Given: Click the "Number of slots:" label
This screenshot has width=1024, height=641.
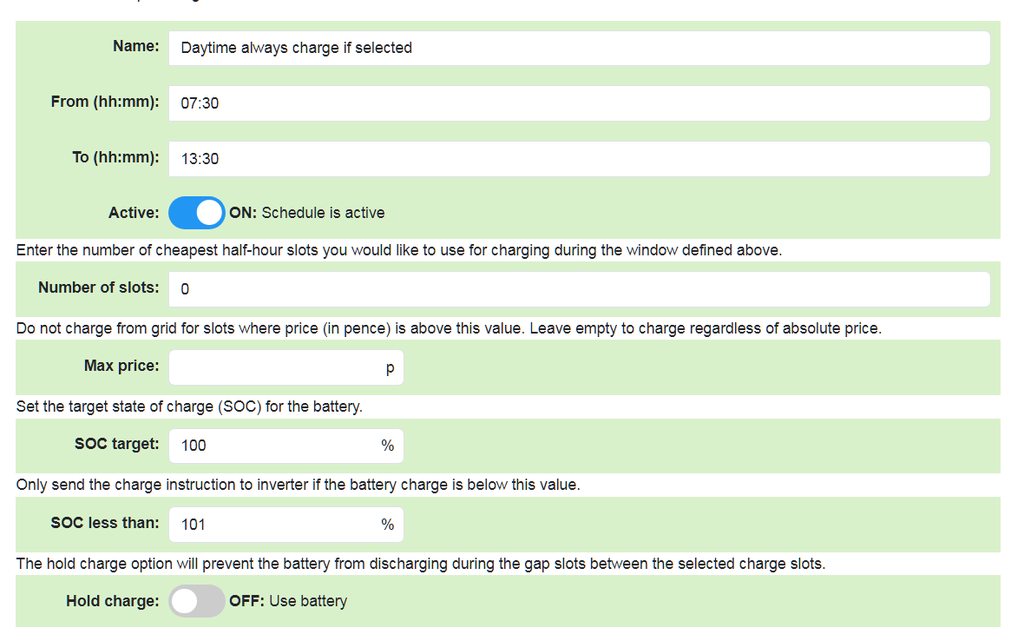Looking at the screenshot, I should 98,287.
